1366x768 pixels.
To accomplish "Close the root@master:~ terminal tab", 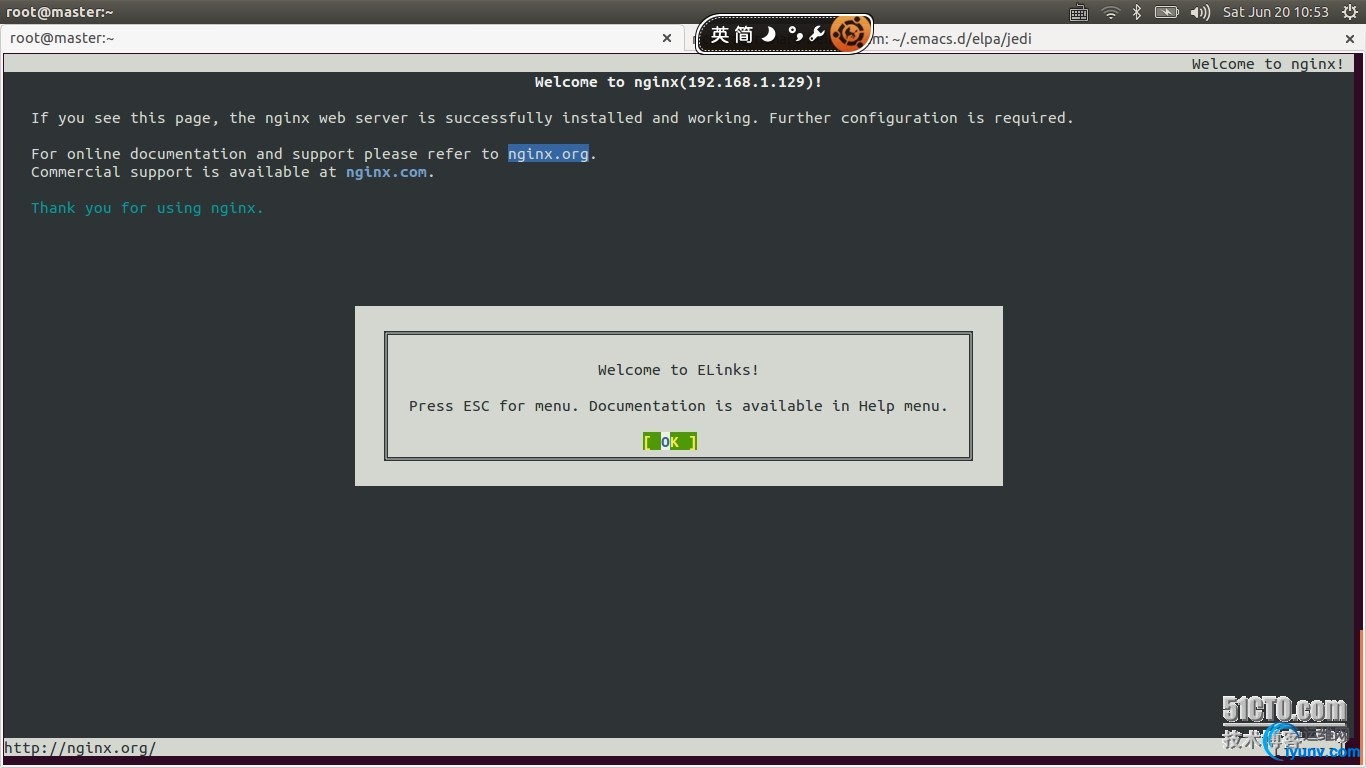I will pyautogui.click(x=667, y=38).
